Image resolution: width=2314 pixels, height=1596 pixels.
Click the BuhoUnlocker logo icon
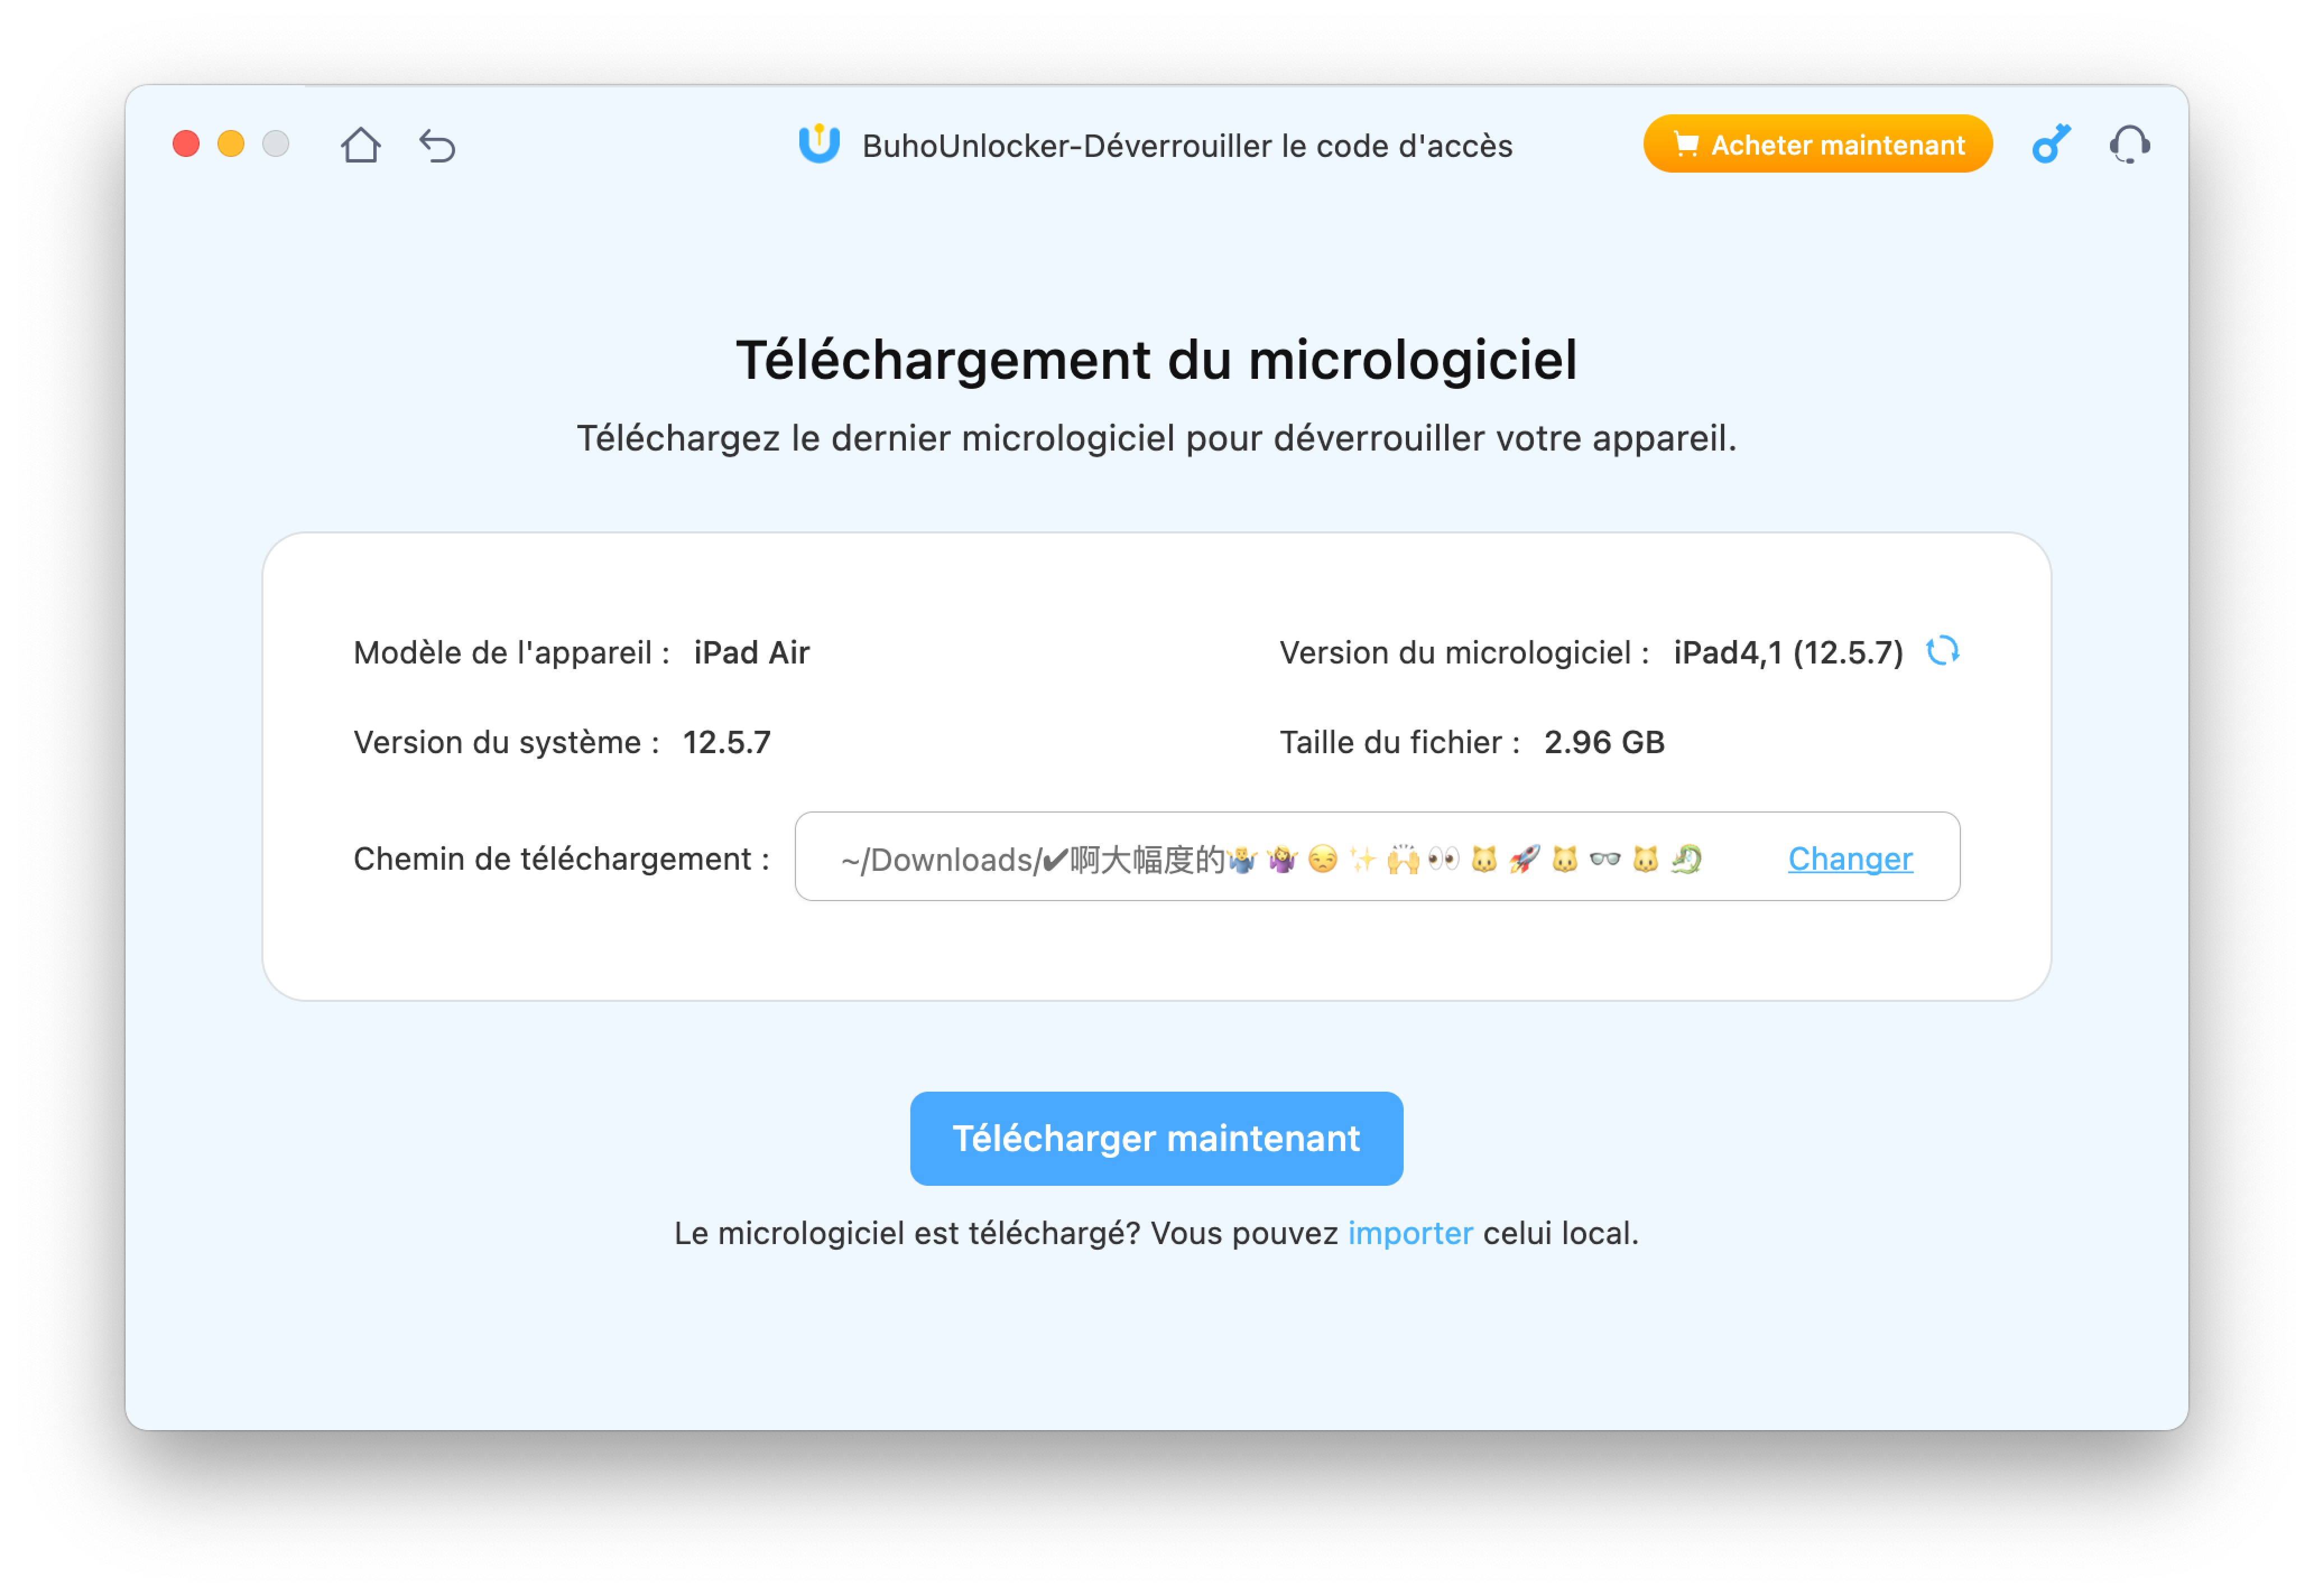tap(819, 144)
